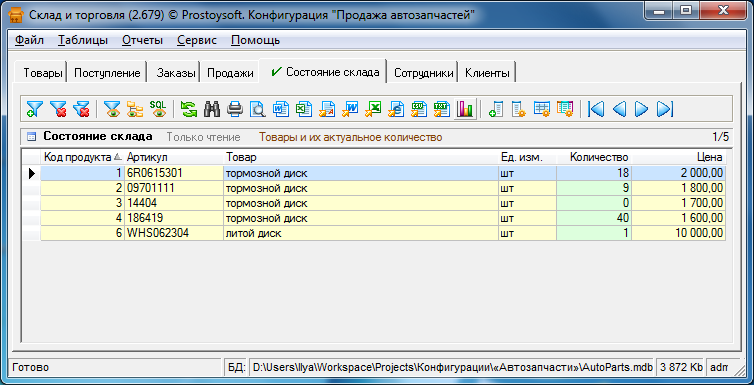Sort by Код продукта column header
The image size is (754, 385).
[82, 157]
